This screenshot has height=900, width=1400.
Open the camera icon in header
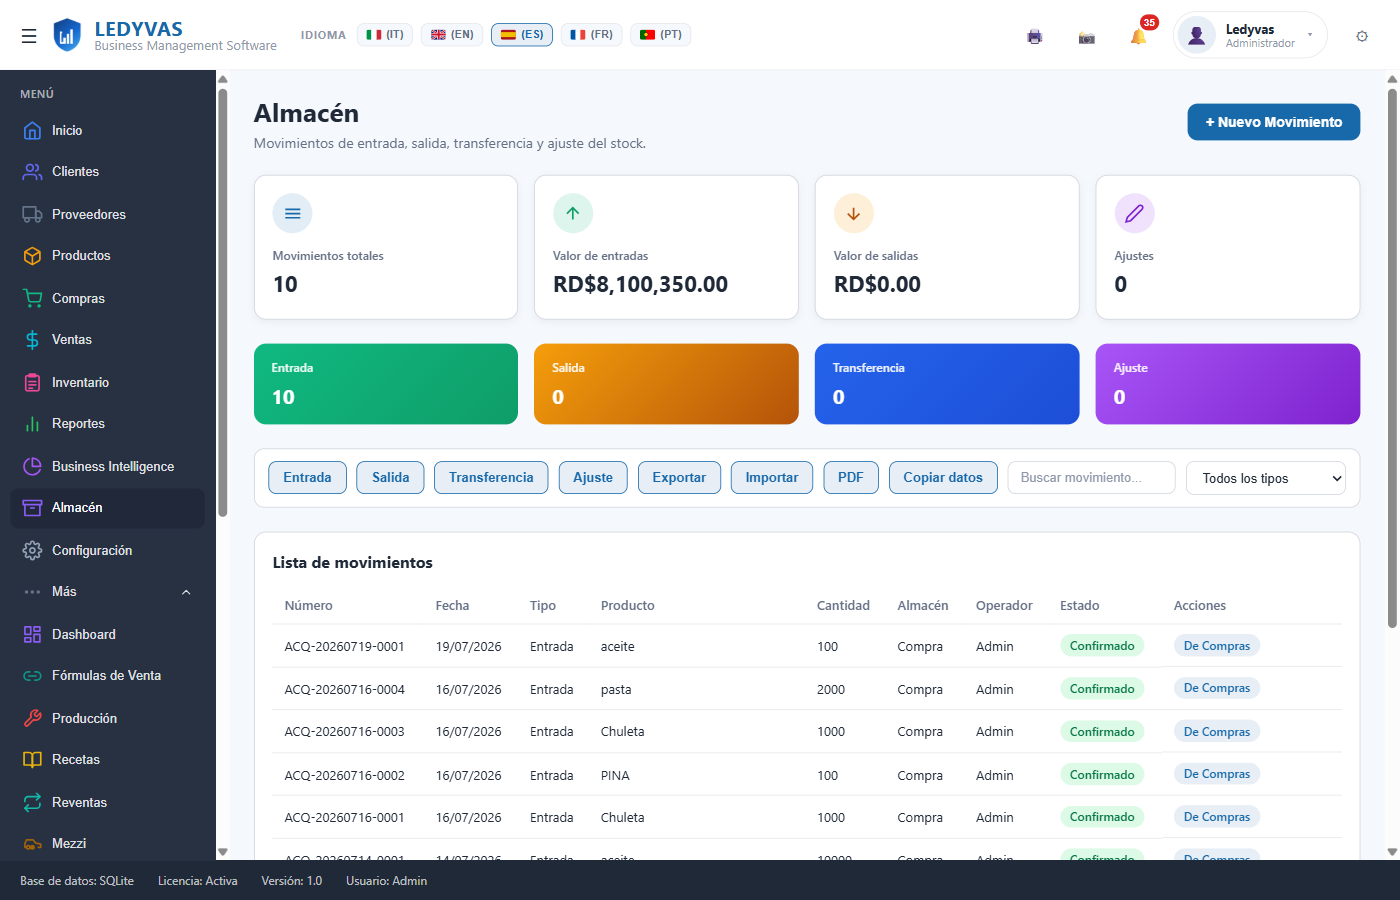[1087, 38]
